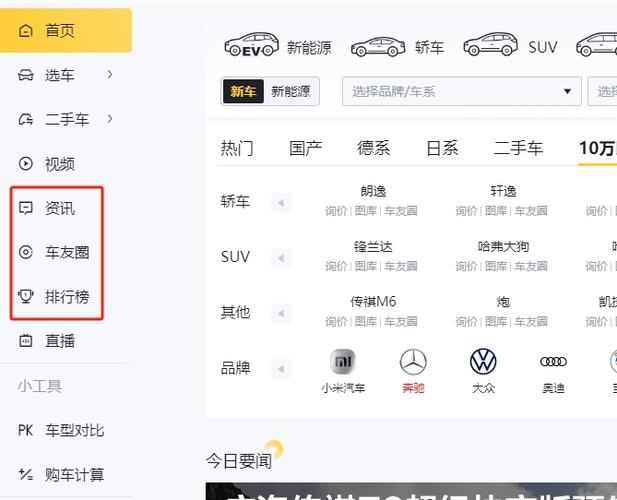The height and width of the screenshot is (500, 617).
Task: Open the 炮 car model link
Action: coord(503,302)
